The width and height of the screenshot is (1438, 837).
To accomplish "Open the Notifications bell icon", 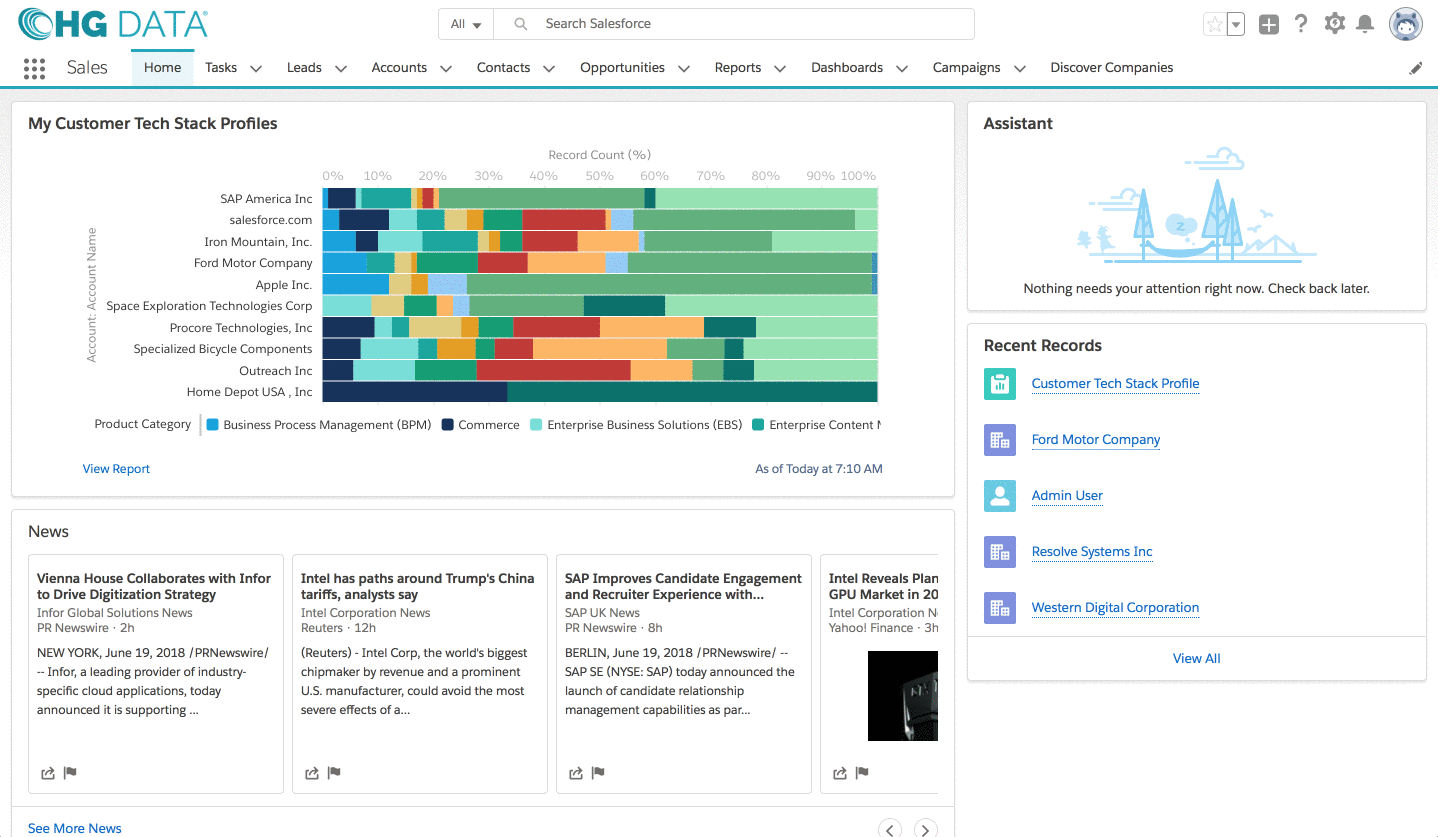I will click(1367, 24).
